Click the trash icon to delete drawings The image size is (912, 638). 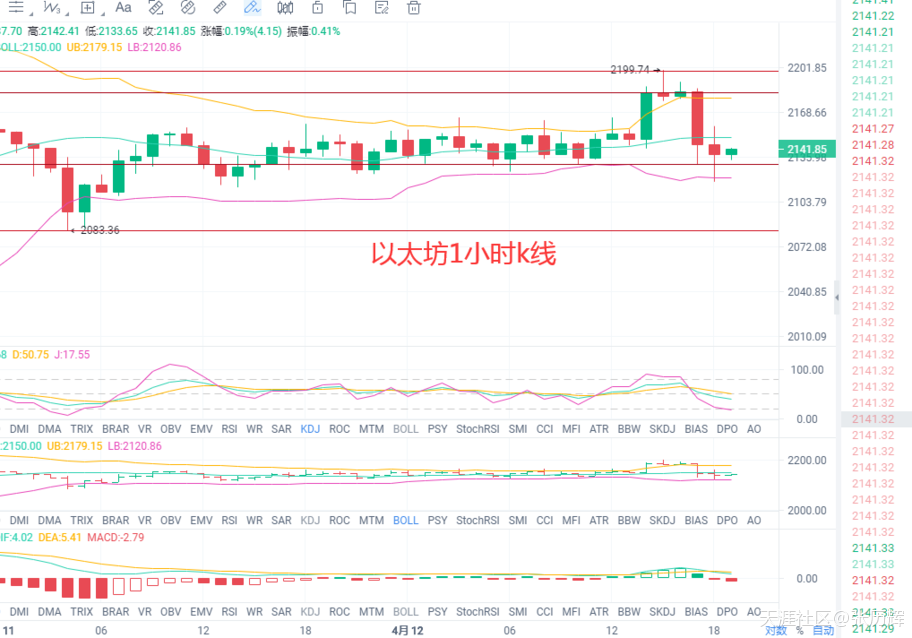pos(413,7)
